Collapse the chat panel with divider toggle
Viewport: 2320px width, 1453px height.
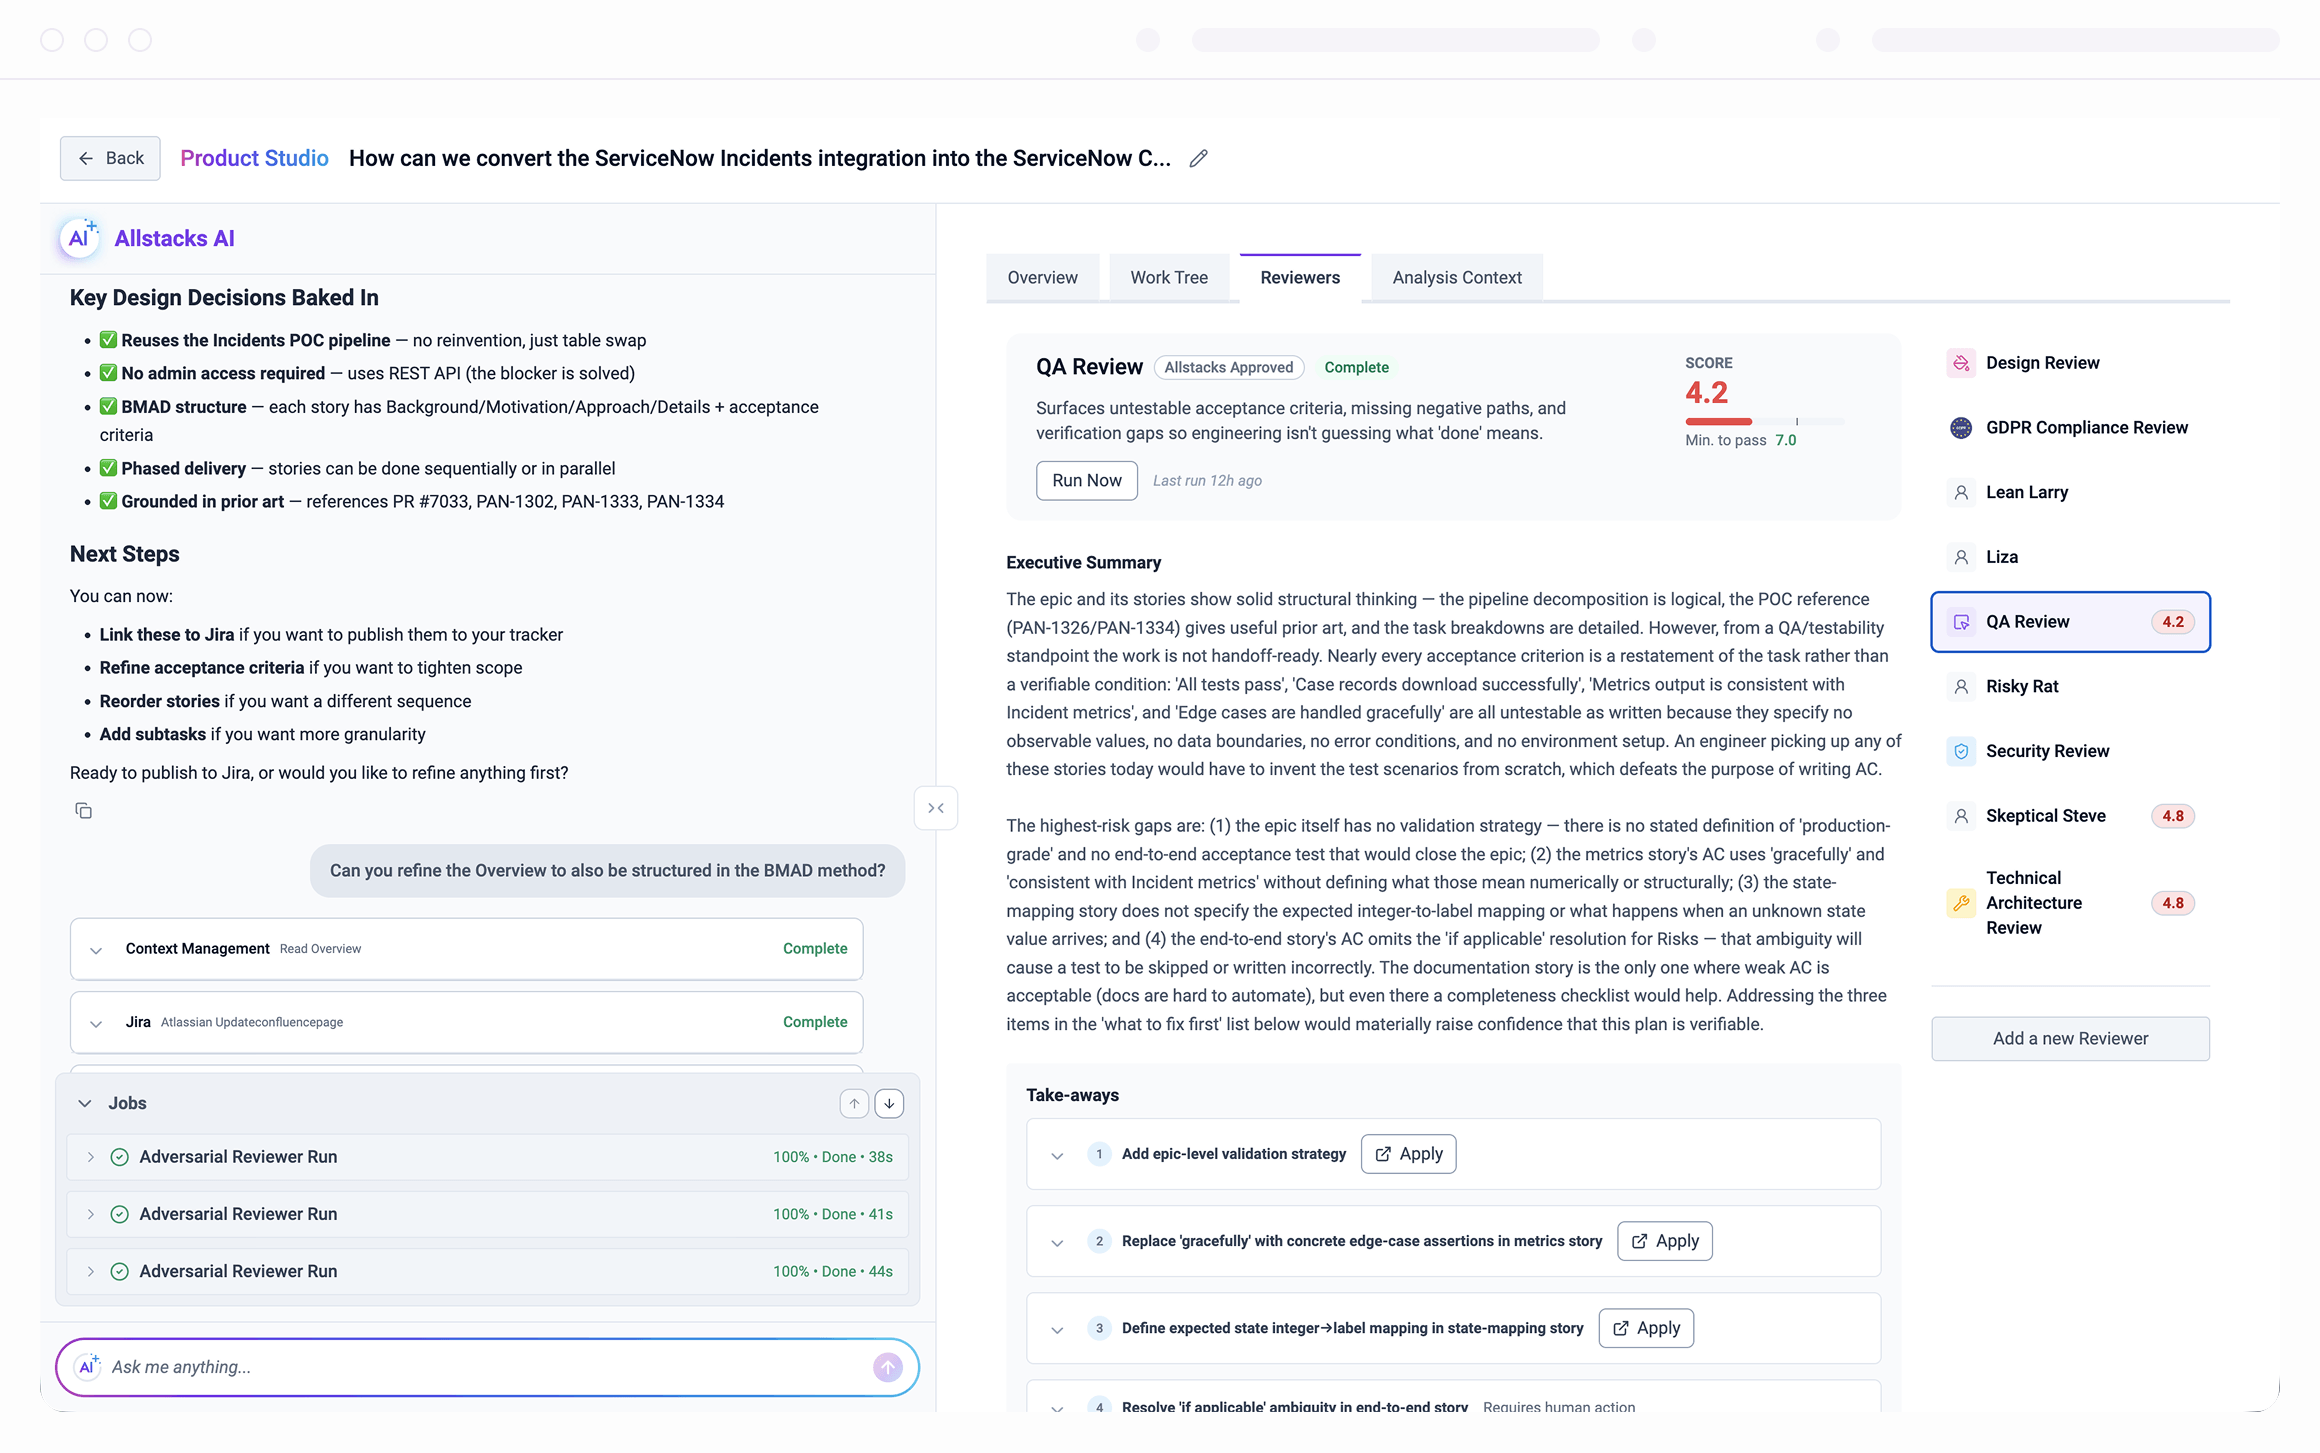[936, 808]
